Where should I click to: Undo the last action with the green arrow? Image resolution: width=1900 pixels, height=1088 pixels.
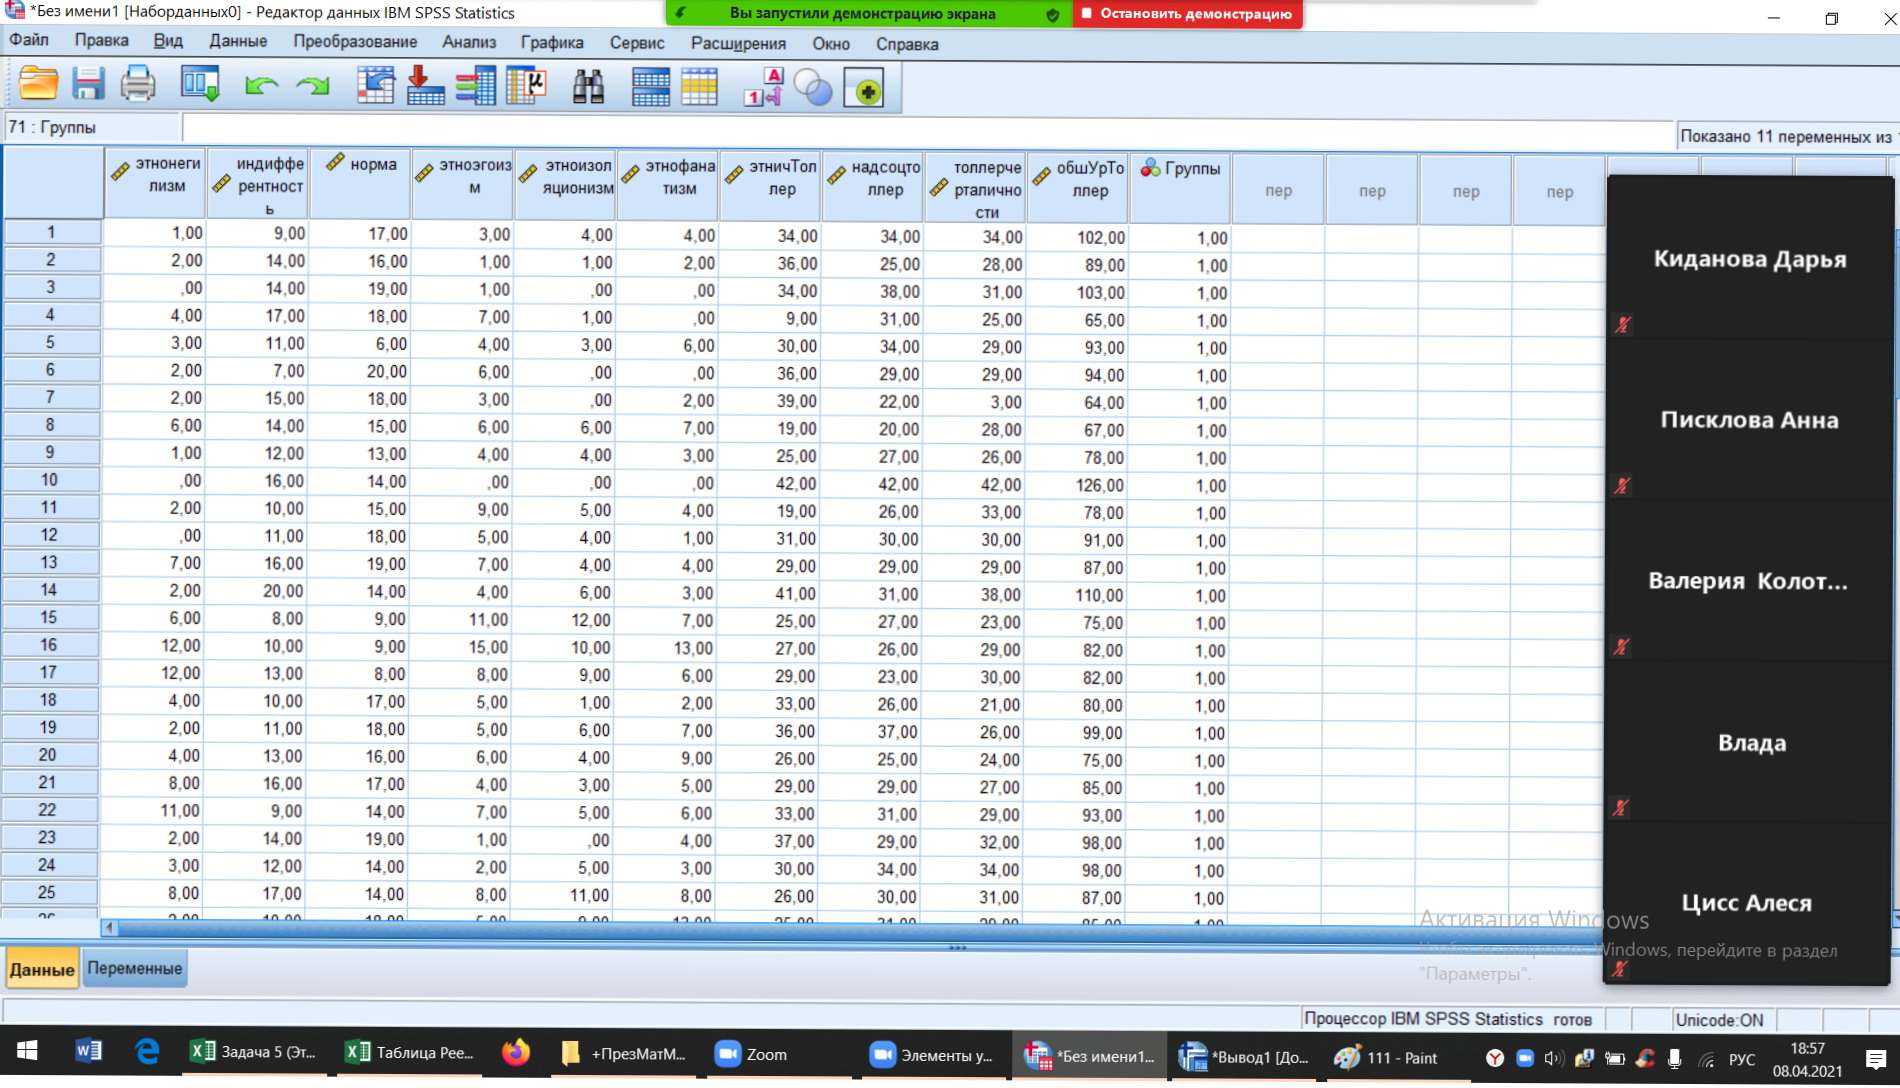tap(261, 86)
